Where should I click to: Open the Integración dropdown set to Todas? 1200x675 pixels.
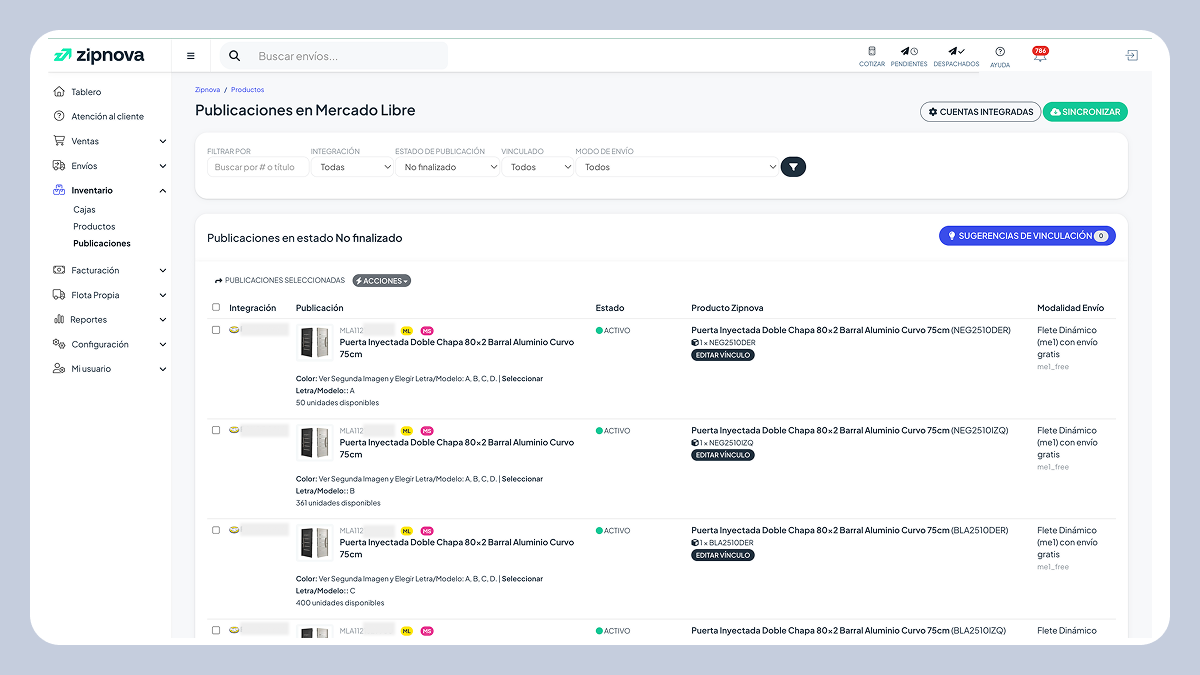pyautogui.click(x=352, y=167)
